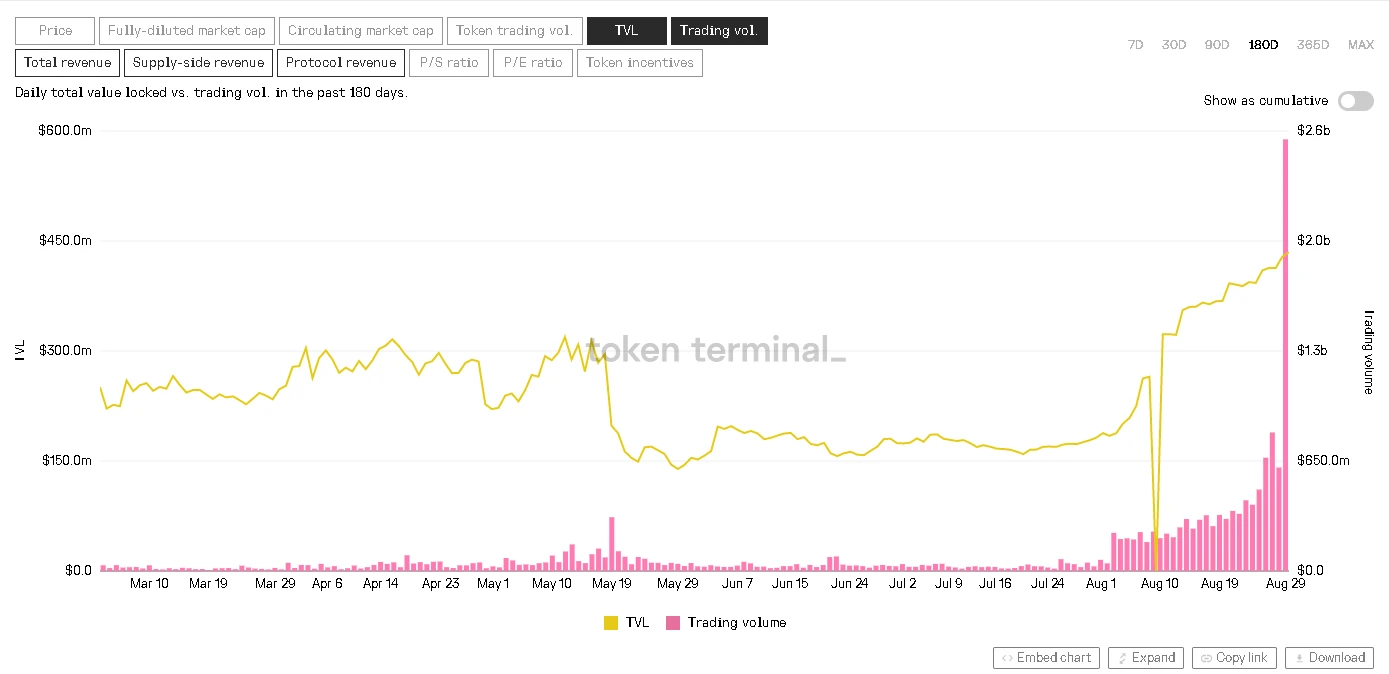This screenshot has width=1389, height=674.
Task: Click the Embed chart code icon
Action: point(1007,658)
